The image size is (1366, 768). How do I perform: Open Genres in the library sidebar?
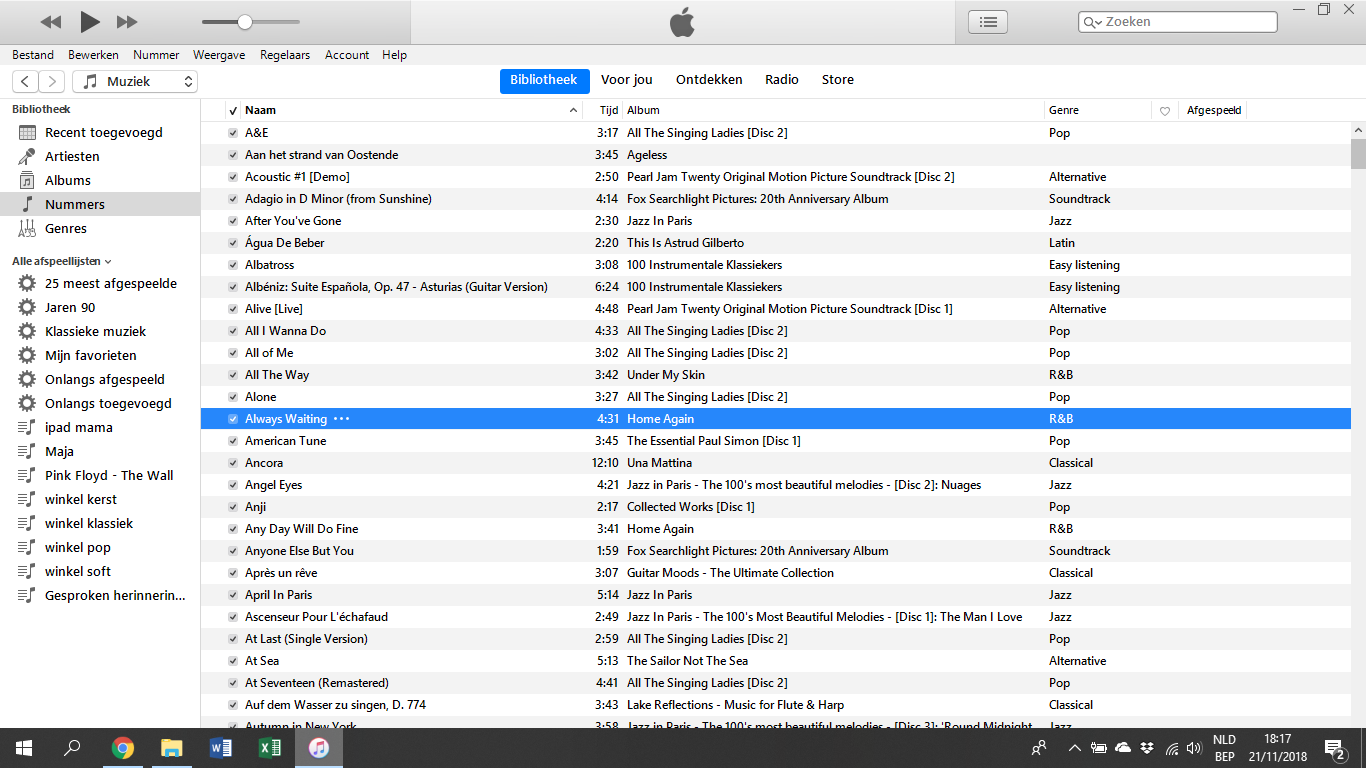66,228
